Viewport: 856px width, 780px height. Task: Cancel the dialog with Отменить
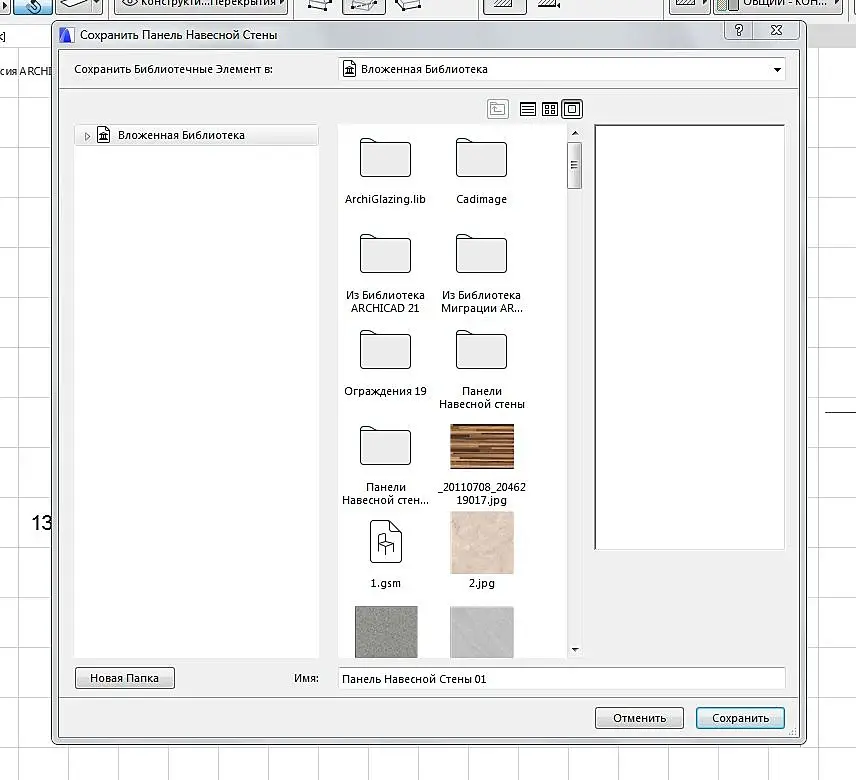coord(638,718)
